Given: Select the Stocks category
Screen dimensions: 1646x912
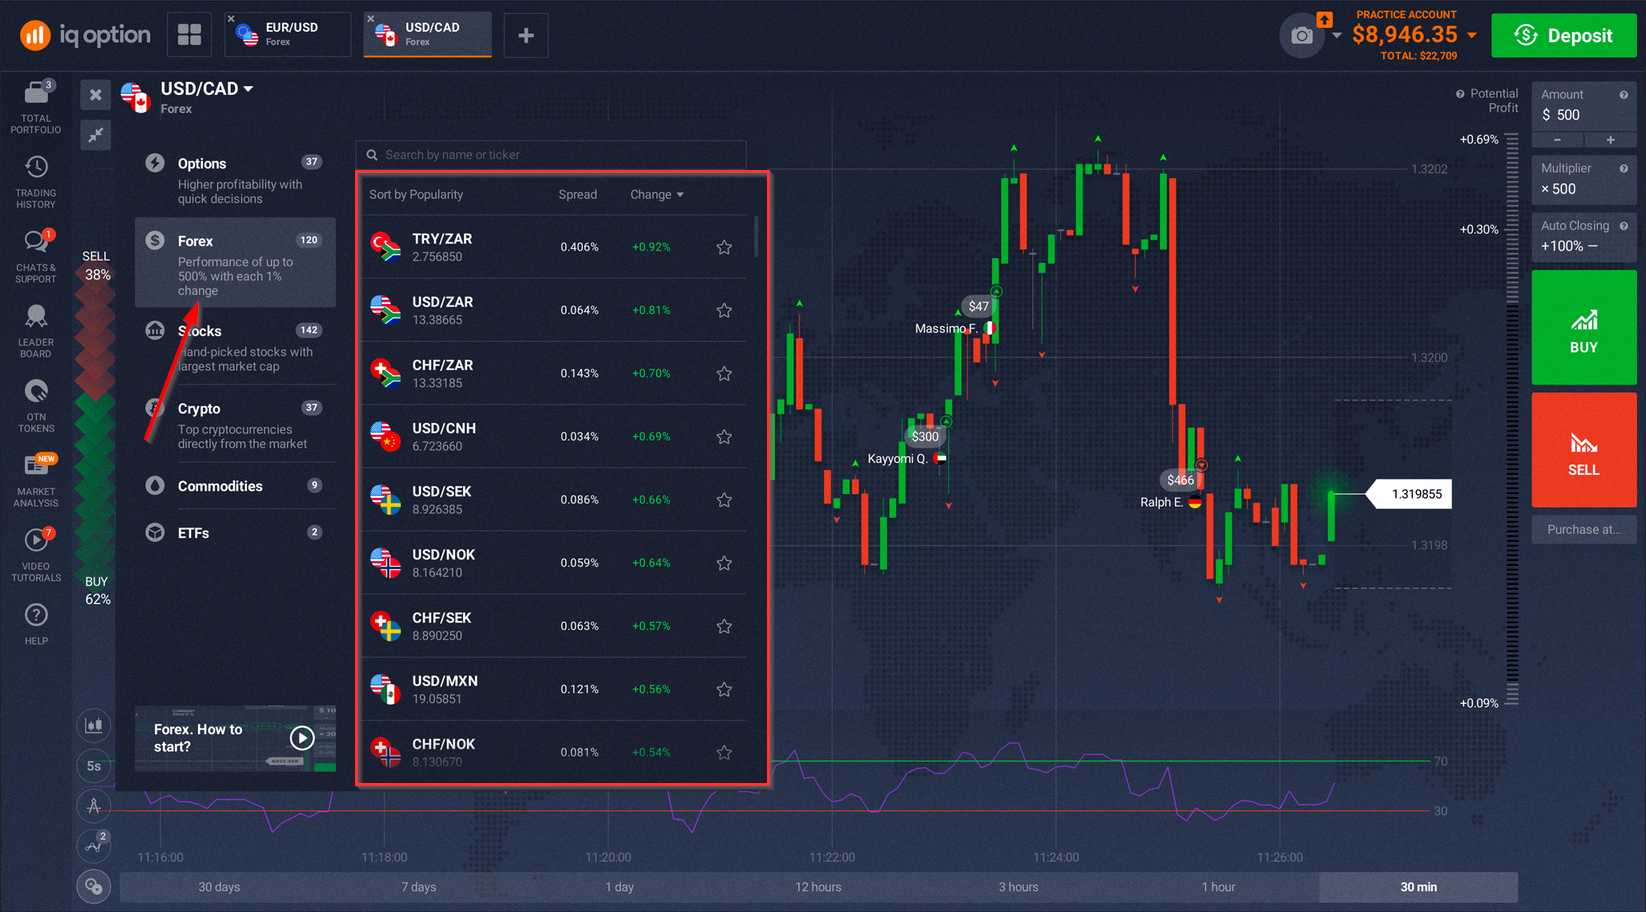Looking at the screenshot, I should click(x=235, y=346).
